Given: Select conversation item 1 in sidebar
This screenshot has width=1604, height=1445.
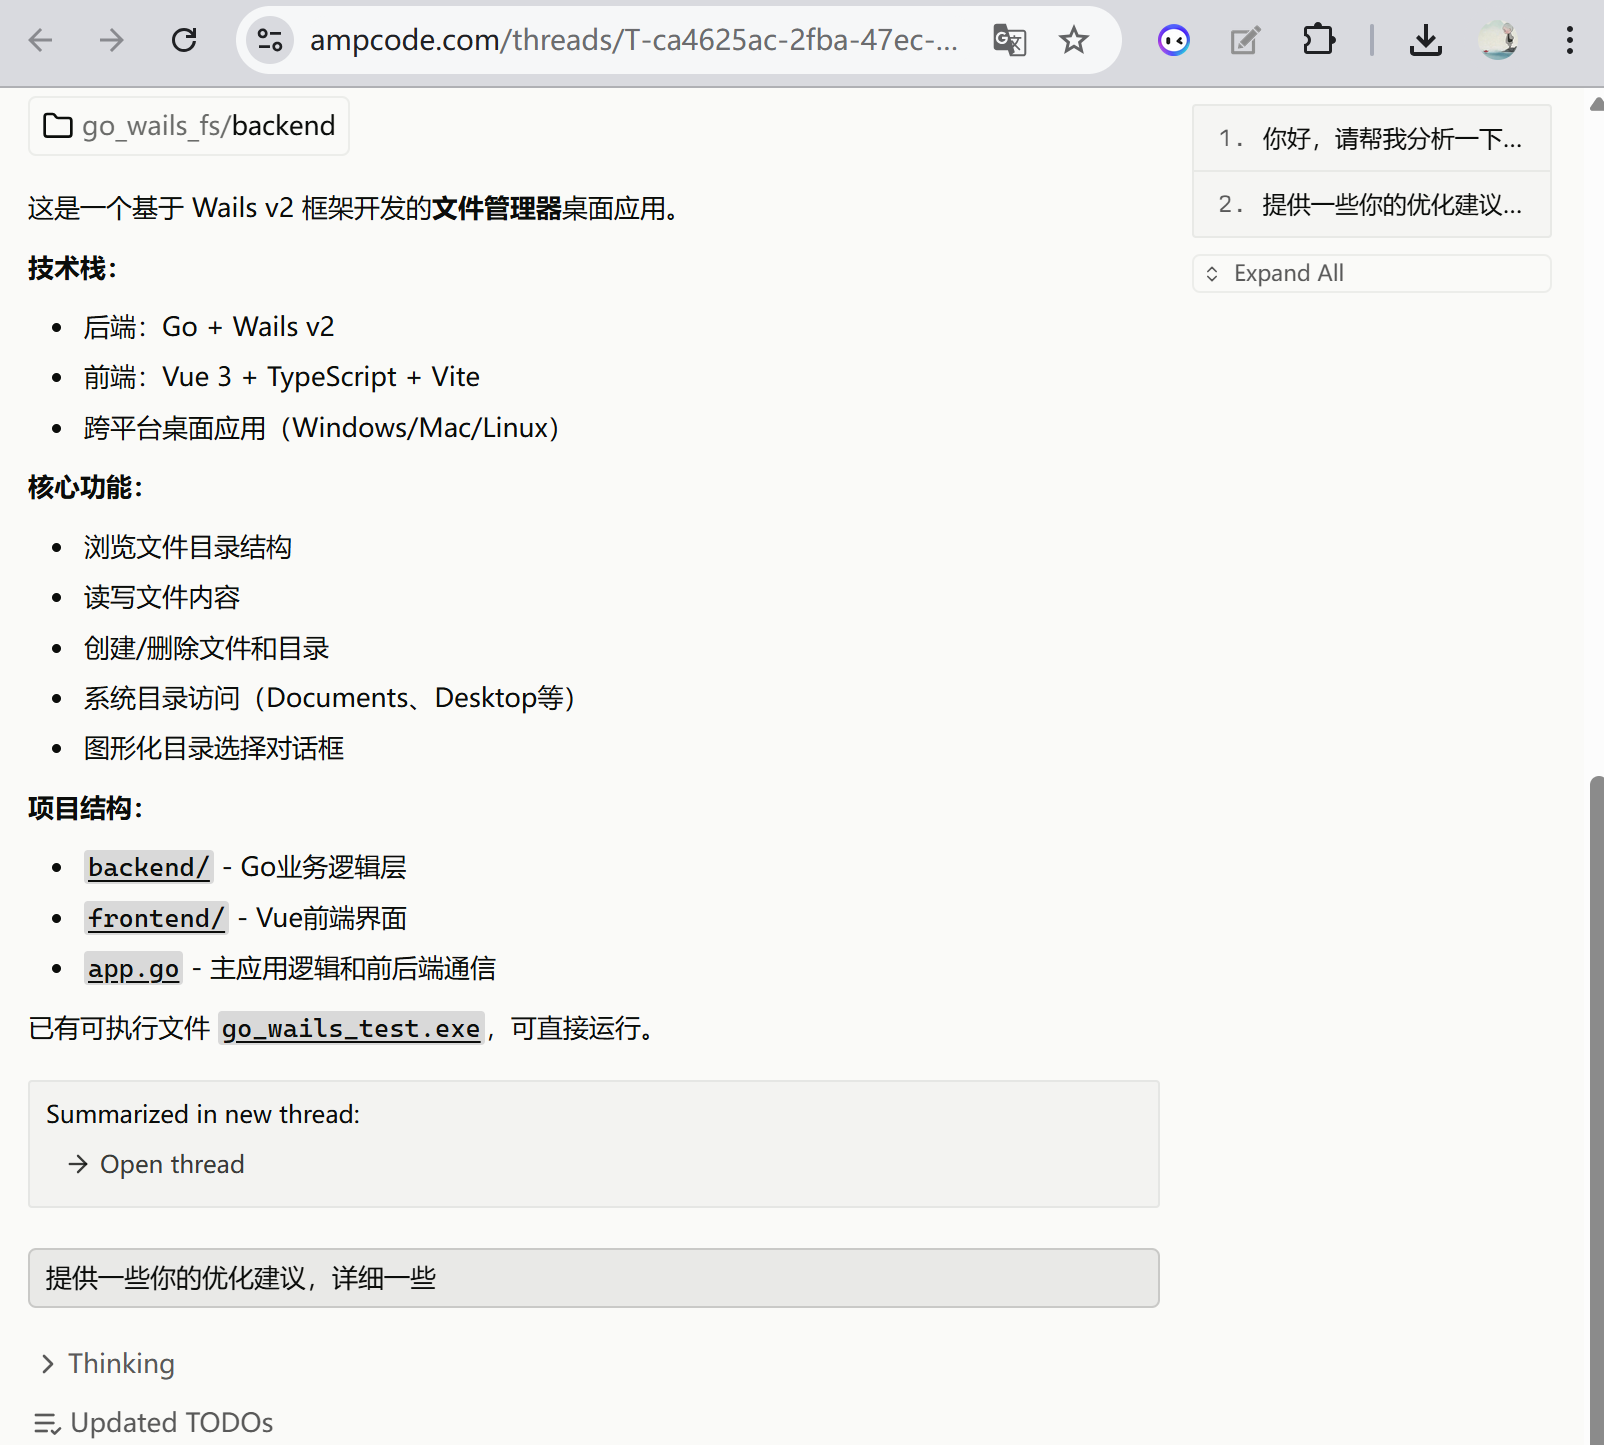Looking at the screenshot, I should (x=1370, y=137).
